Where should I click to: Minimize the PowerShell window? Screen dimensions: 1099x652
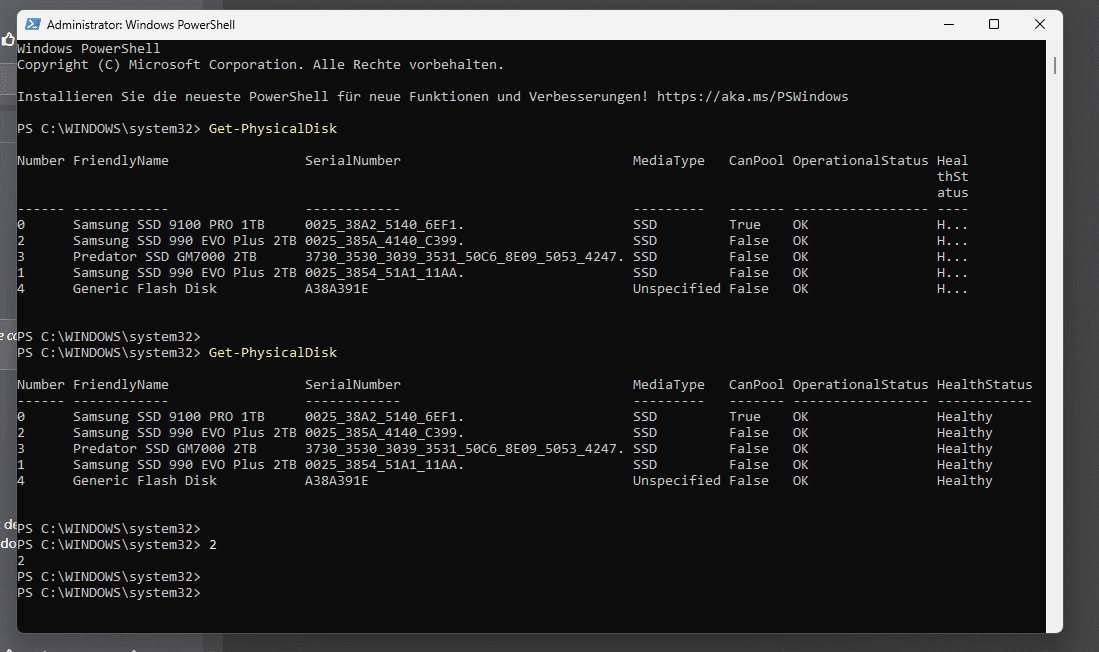945,24
